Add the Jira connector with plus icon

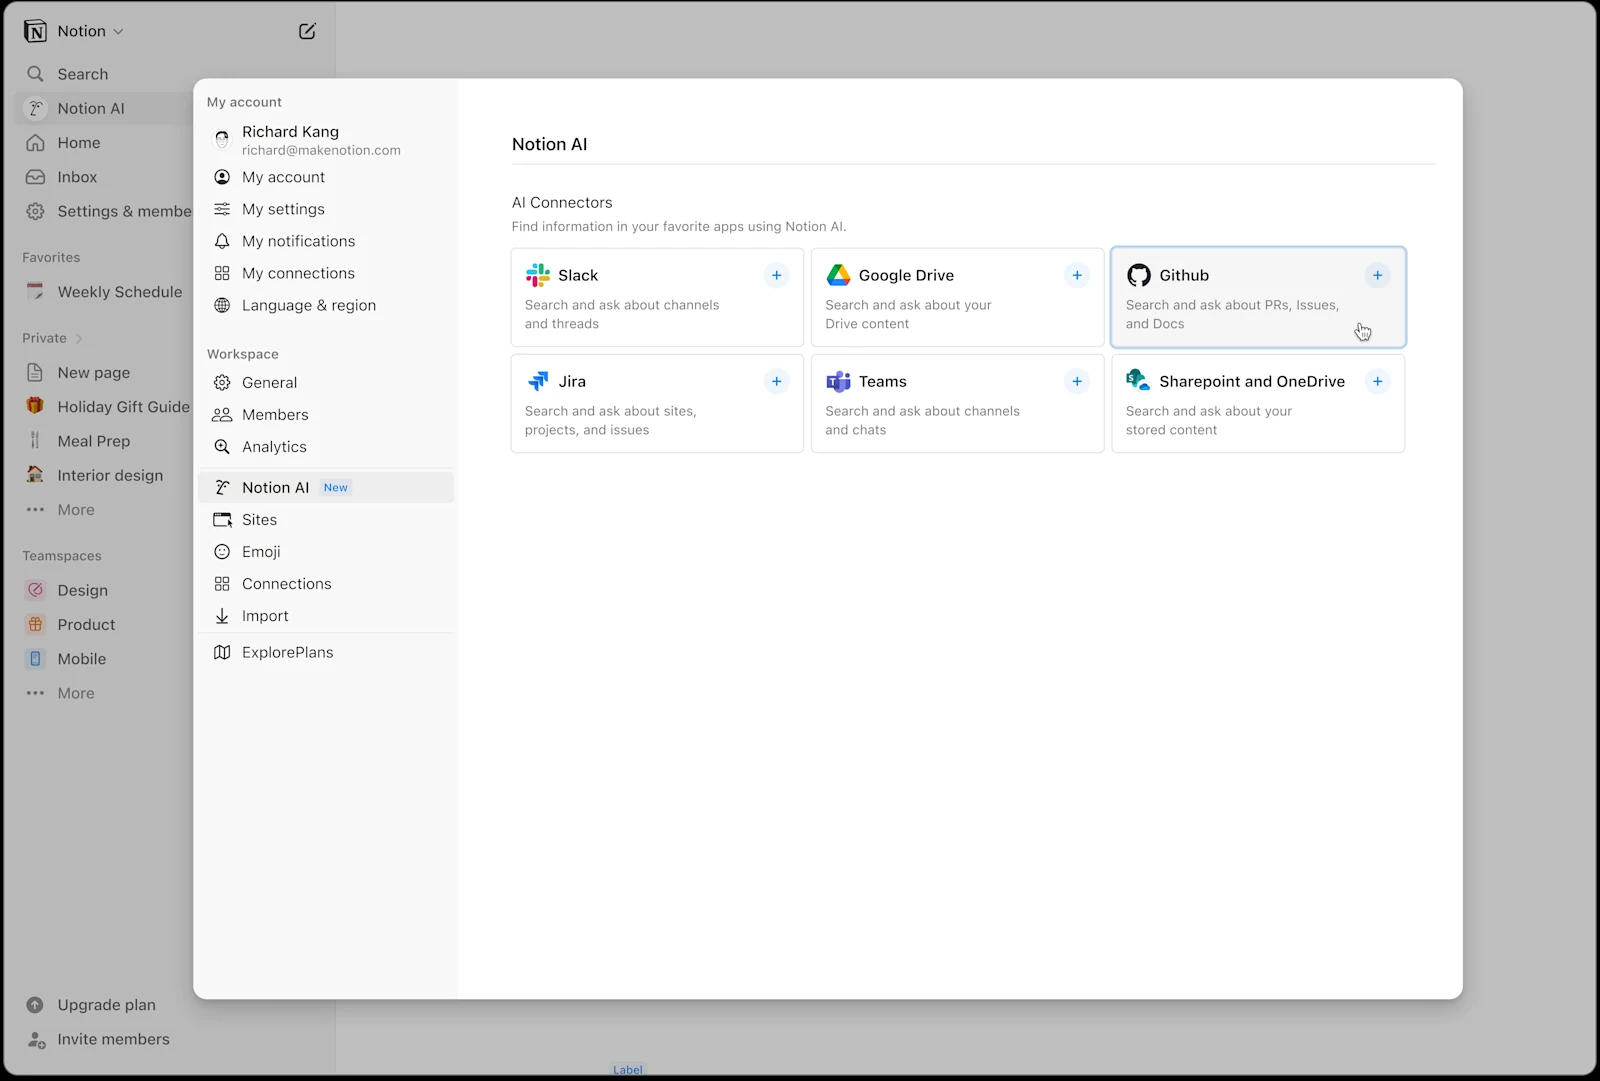point(777,381)
